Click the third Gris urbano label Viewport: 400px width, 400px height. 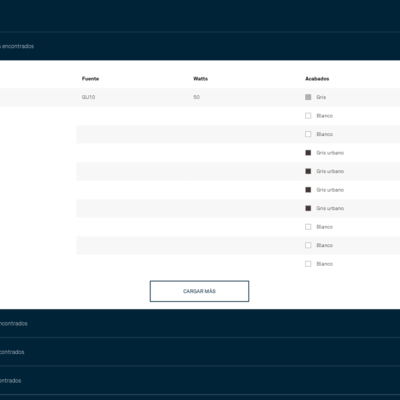coord(330,190)
